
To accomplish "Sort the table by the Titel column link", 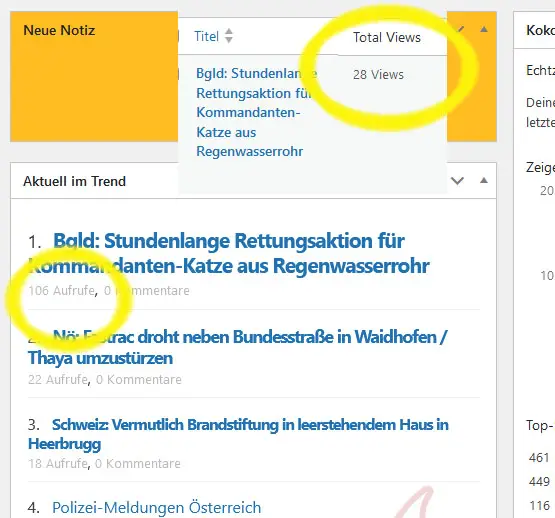I will click(206, 36).
